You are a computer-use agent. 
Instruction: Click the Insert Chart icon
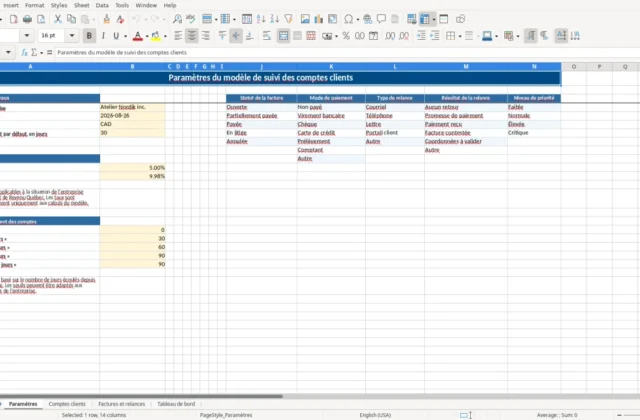318,19
